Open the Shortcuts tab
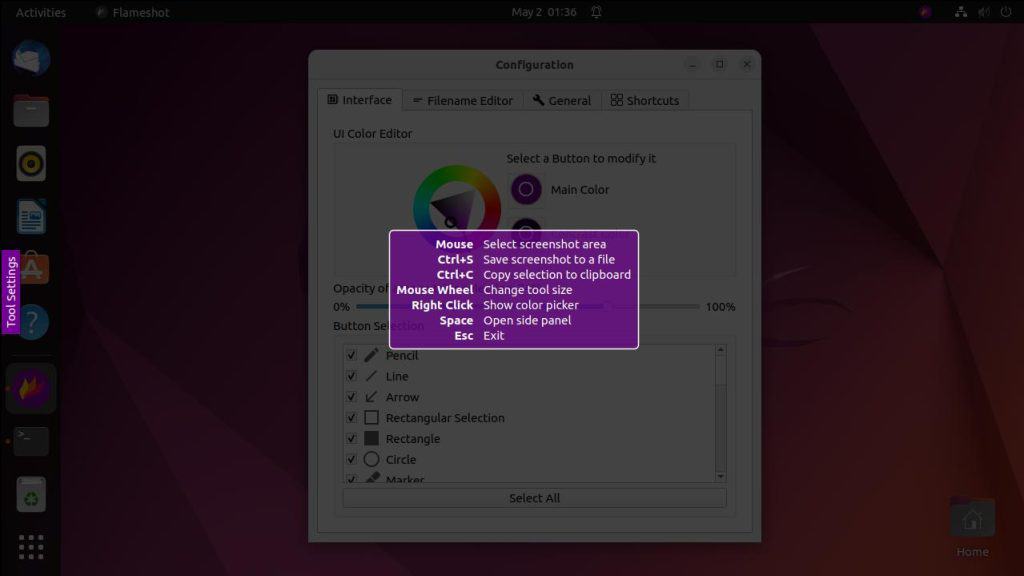This screenshot has height=576, width=1024. click(644, 100)
